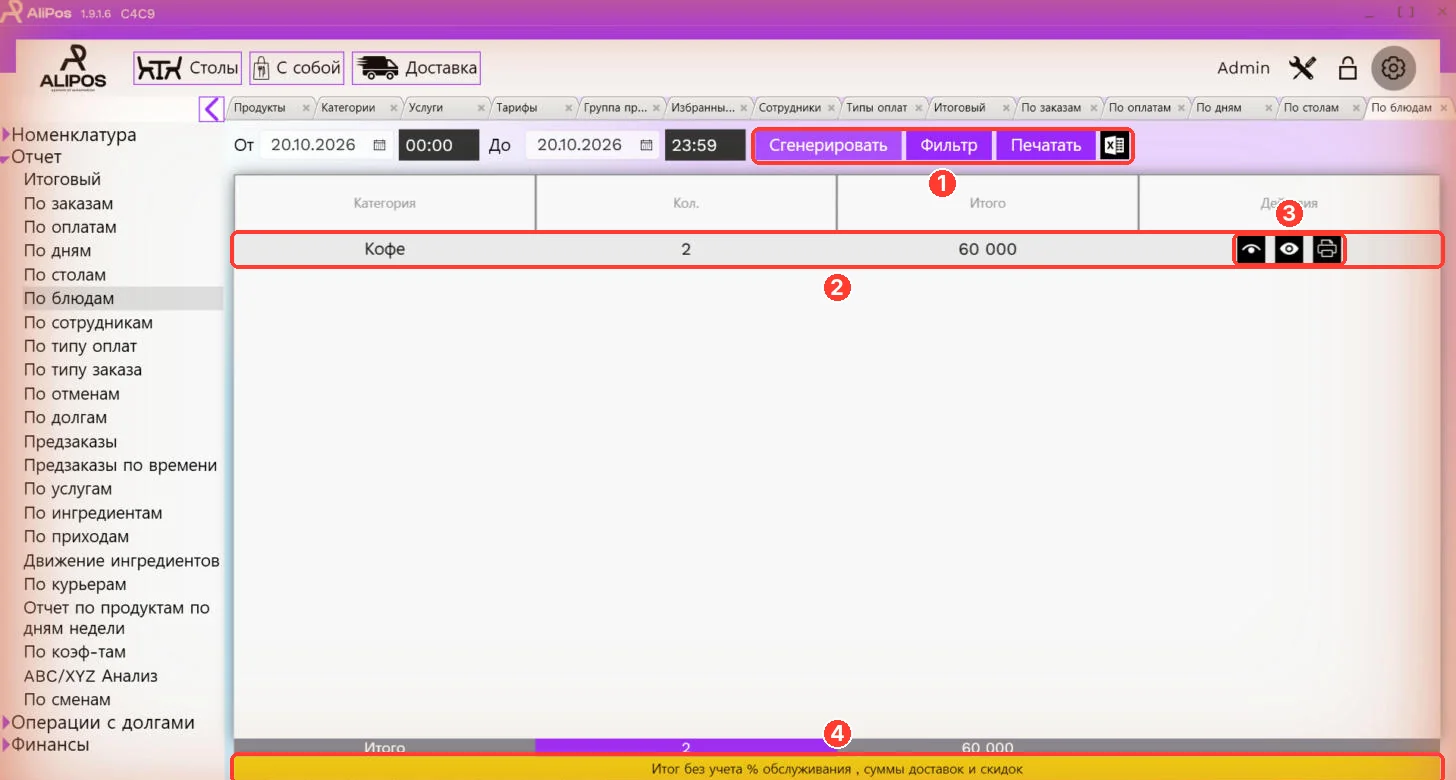
Task: Click the fully open eye icon in Кофе row
Action: 1289,249
